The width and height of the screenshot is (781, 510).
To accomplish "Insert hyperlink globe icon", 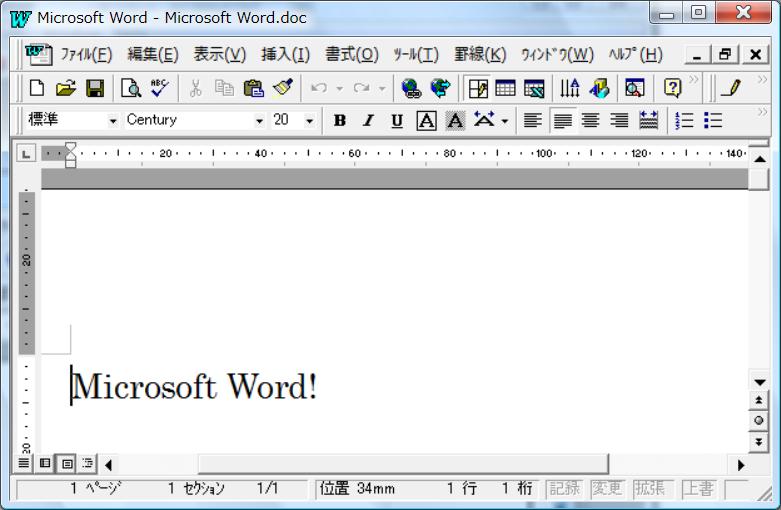I will coord(411,89).
